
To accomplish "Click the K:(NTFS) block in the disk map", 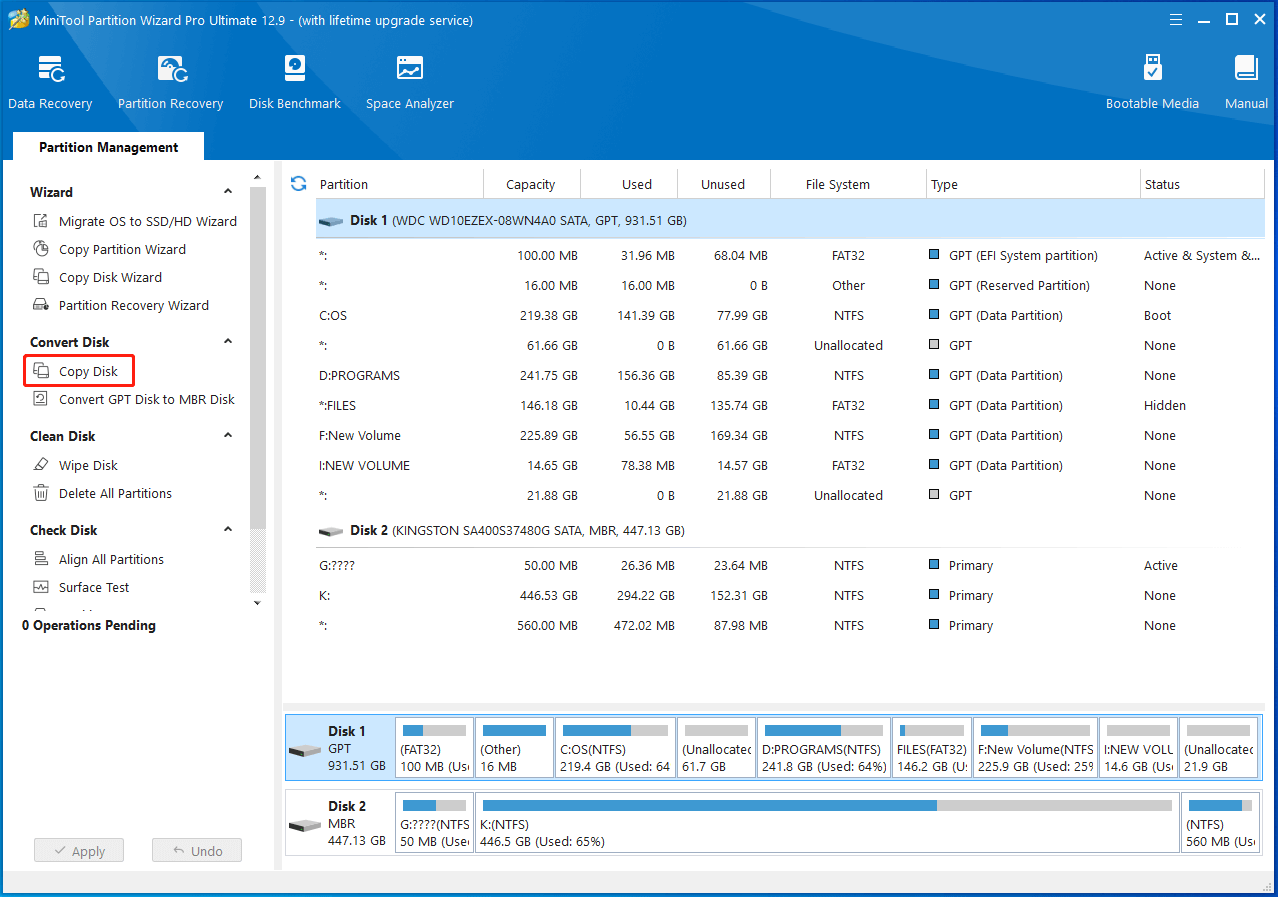I will [x=827, y=822].
